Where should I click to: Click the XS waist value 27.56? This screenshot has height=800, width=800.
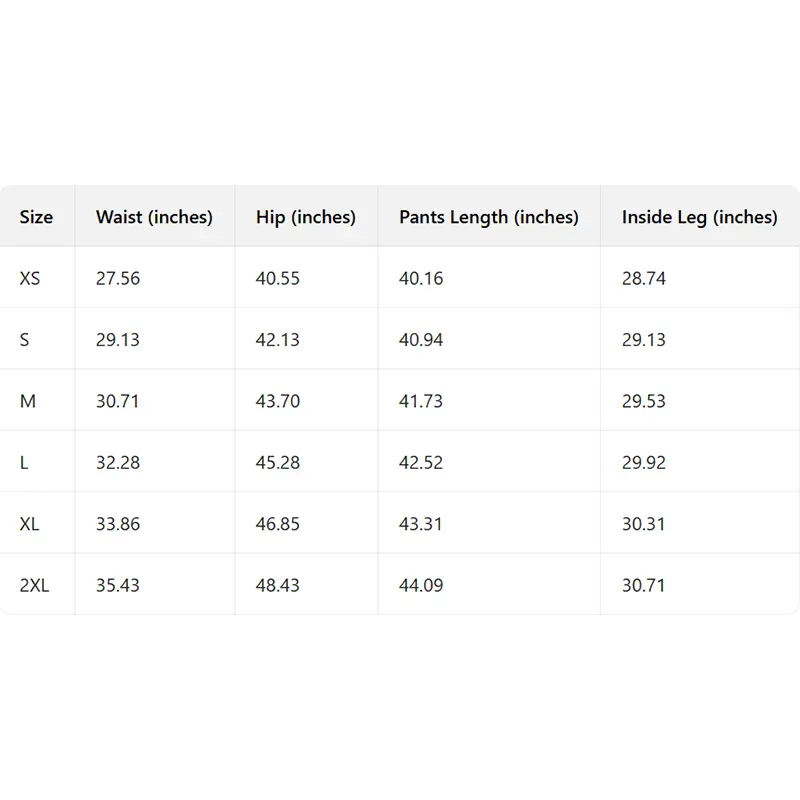pos(118,278)
